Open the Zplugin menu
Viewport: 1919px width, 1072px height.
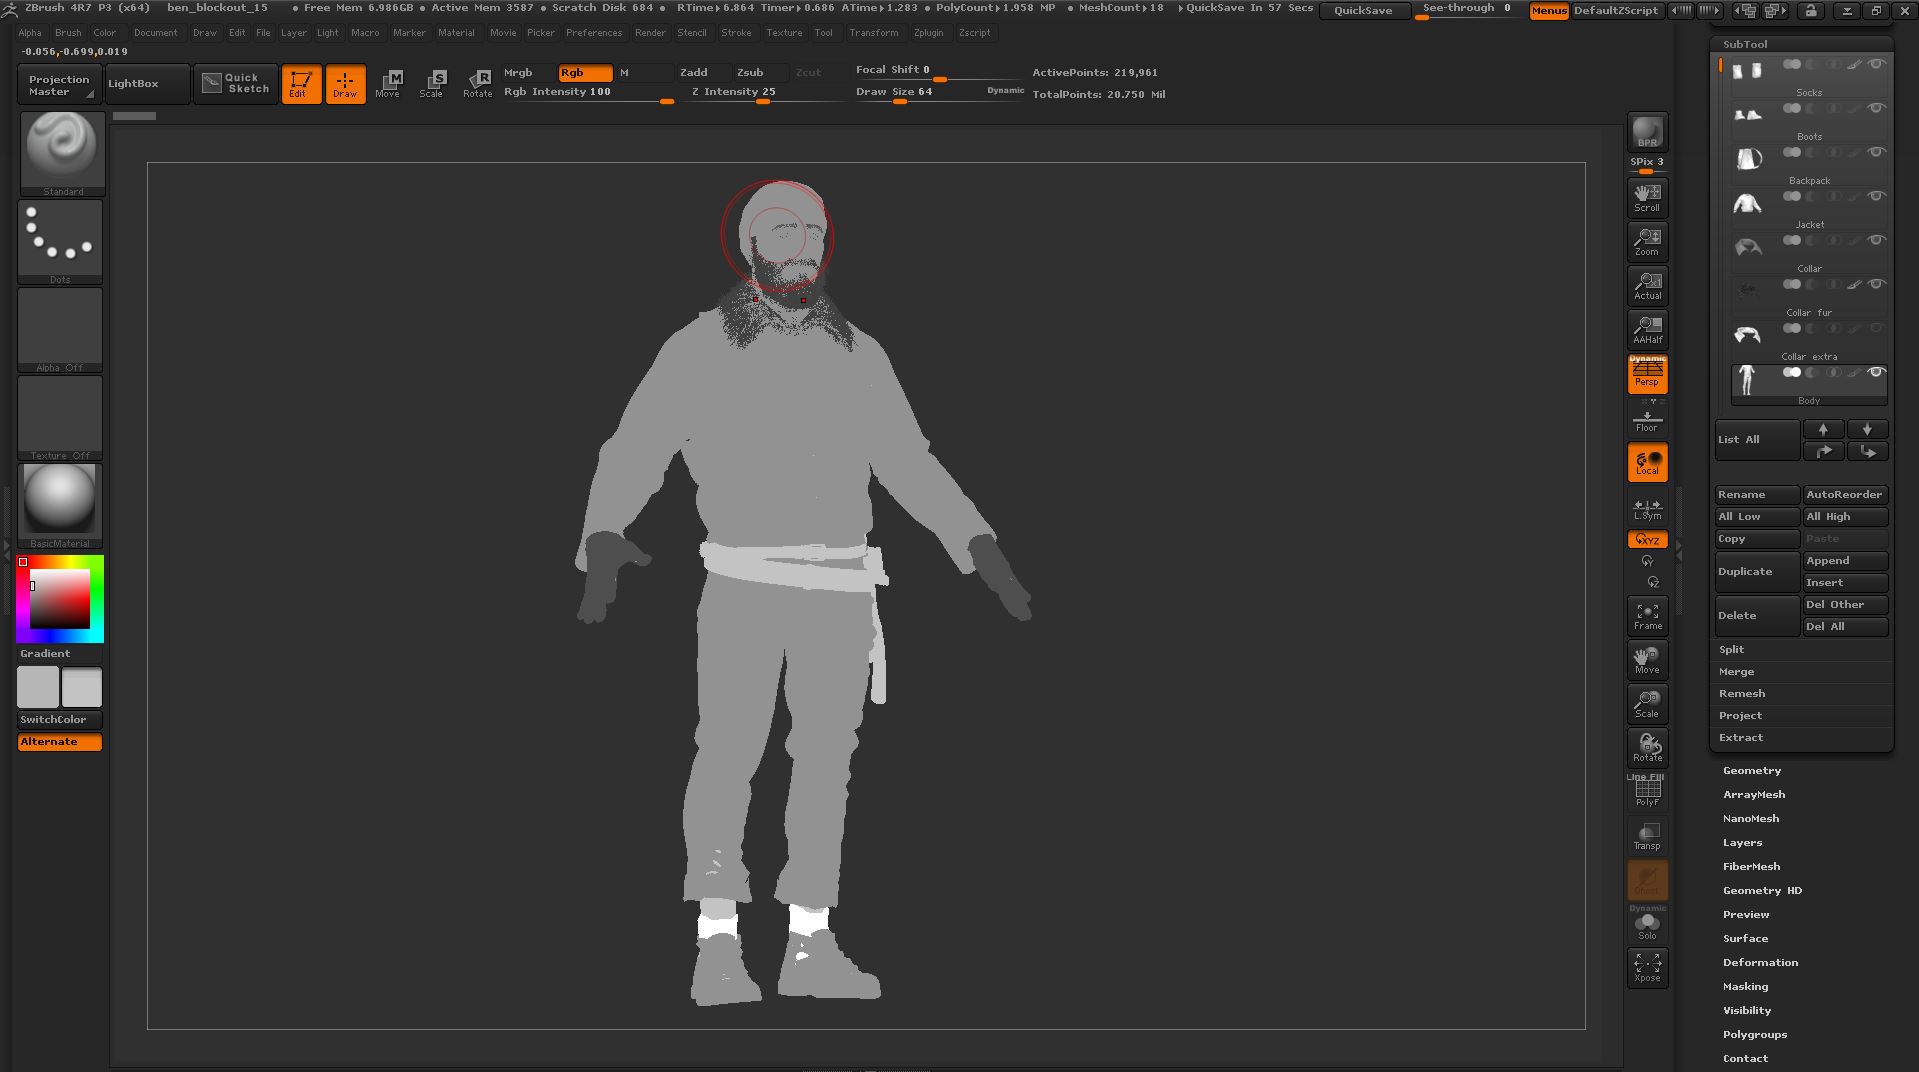tap(928, 32)
